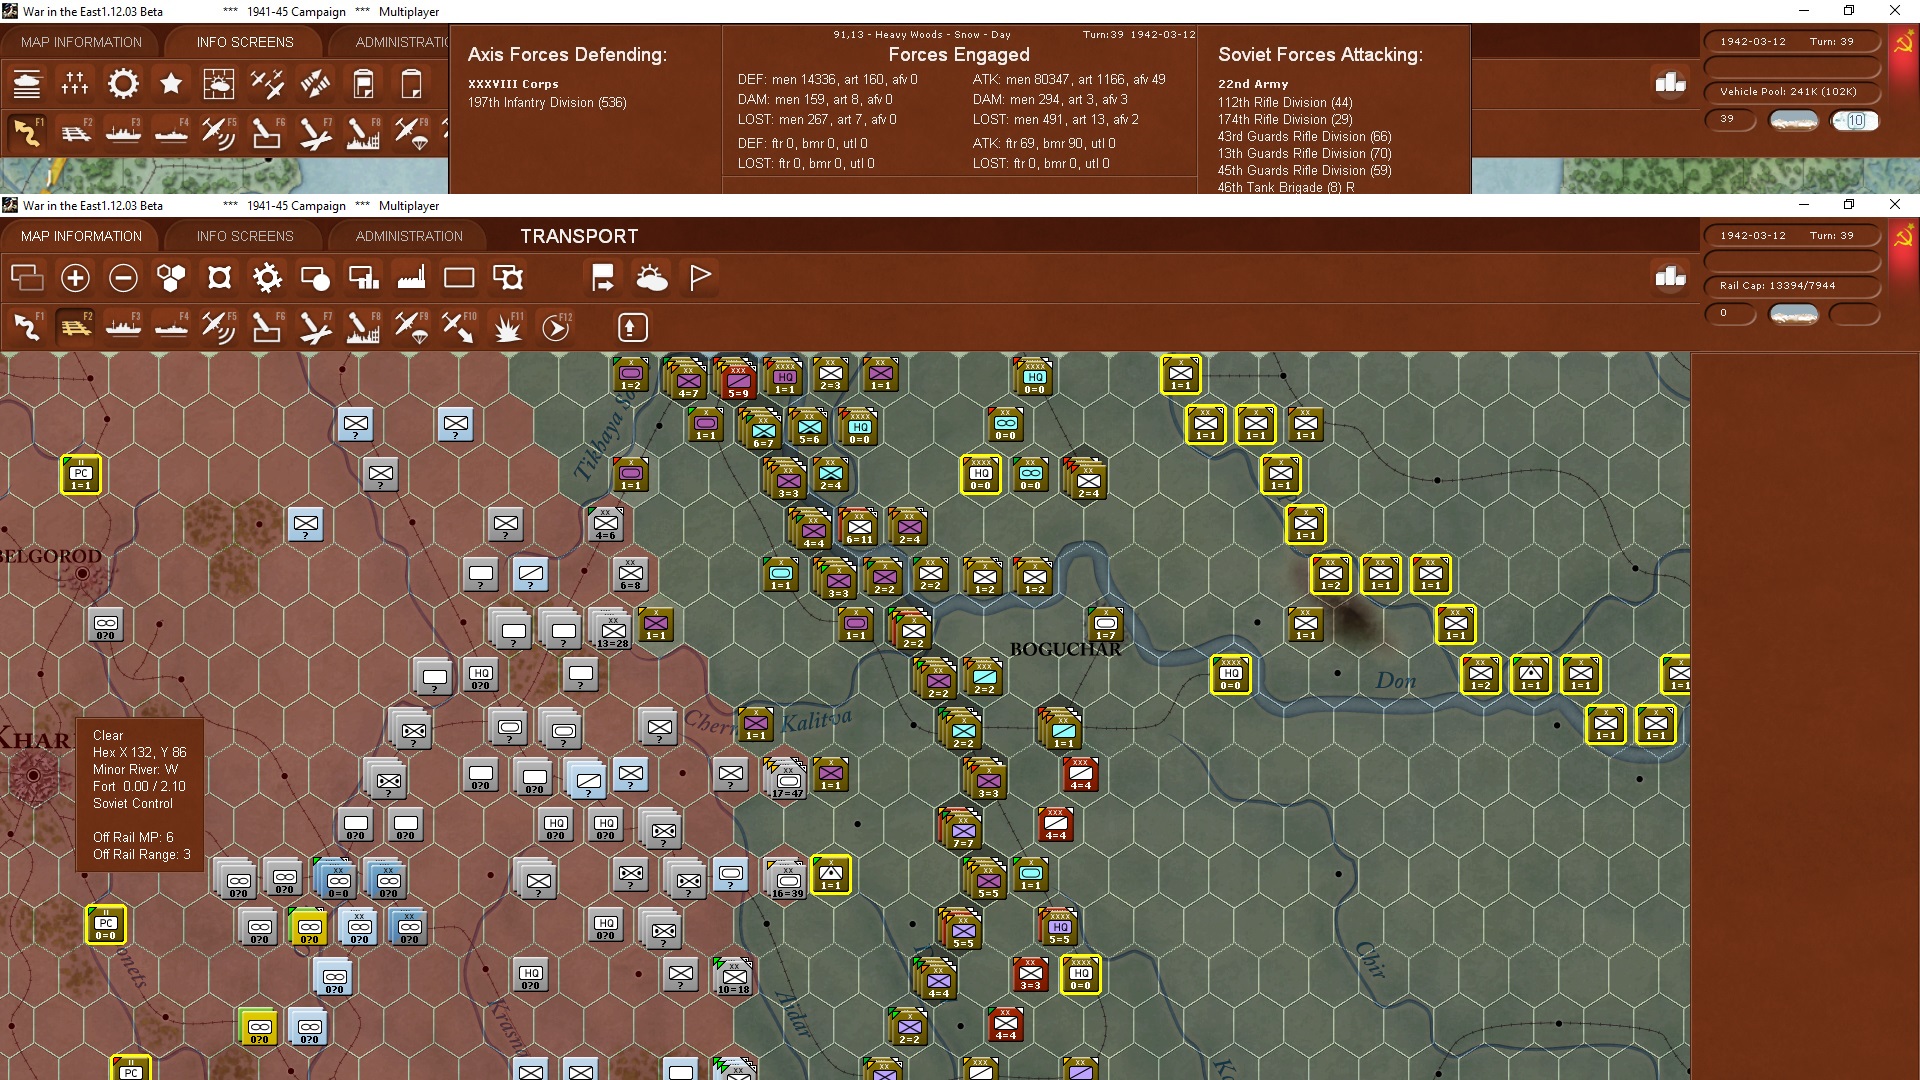The image size is (1920, 1080).
Task: Select F1 move mode in Transport window
Action: (x=27, y=327)
